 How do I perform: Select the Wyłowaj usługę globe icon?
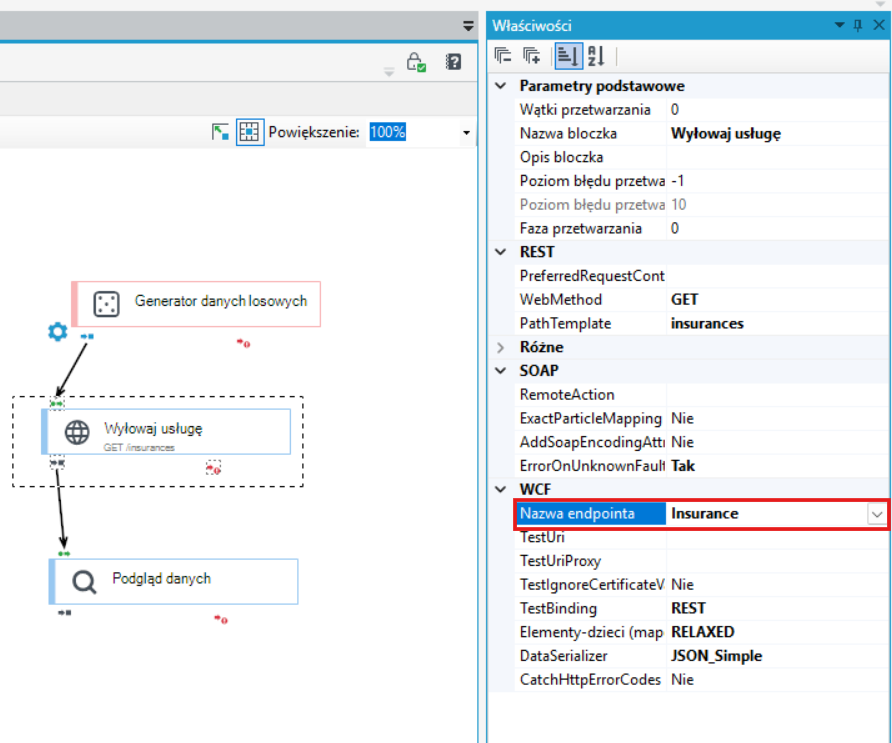(77, 432)
